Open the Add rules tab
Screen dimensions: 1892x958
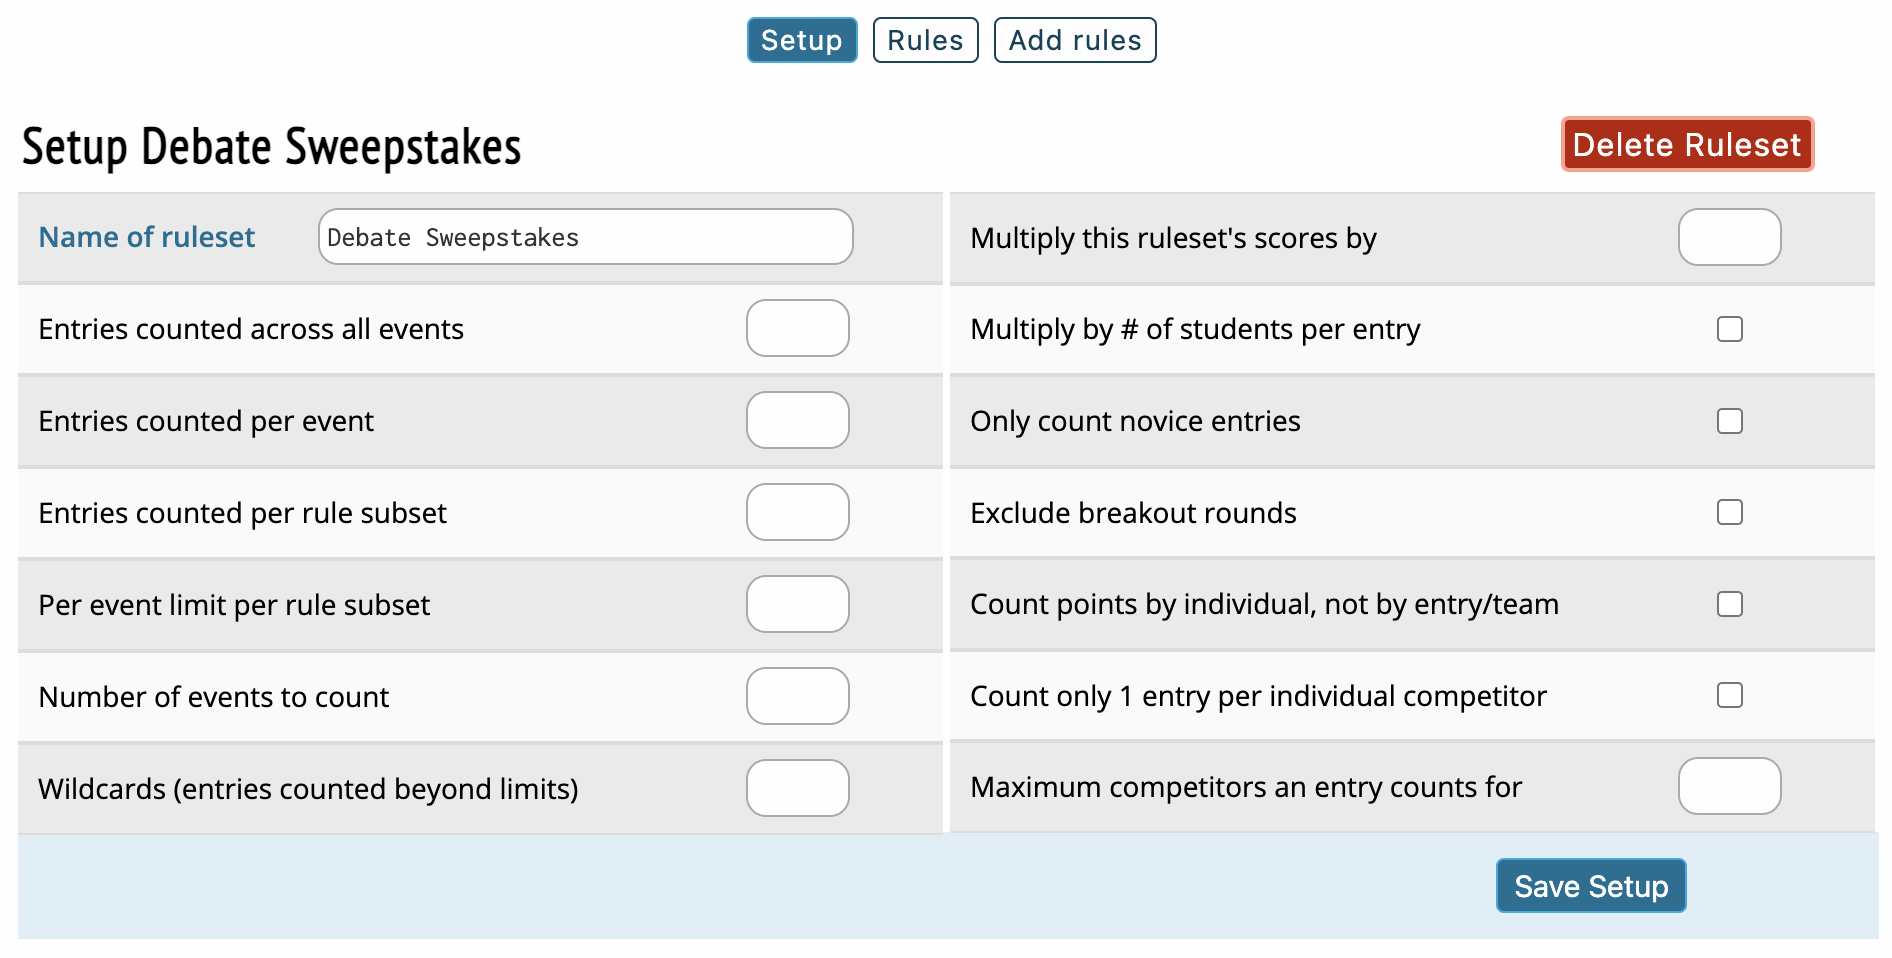click(1075, 40)
